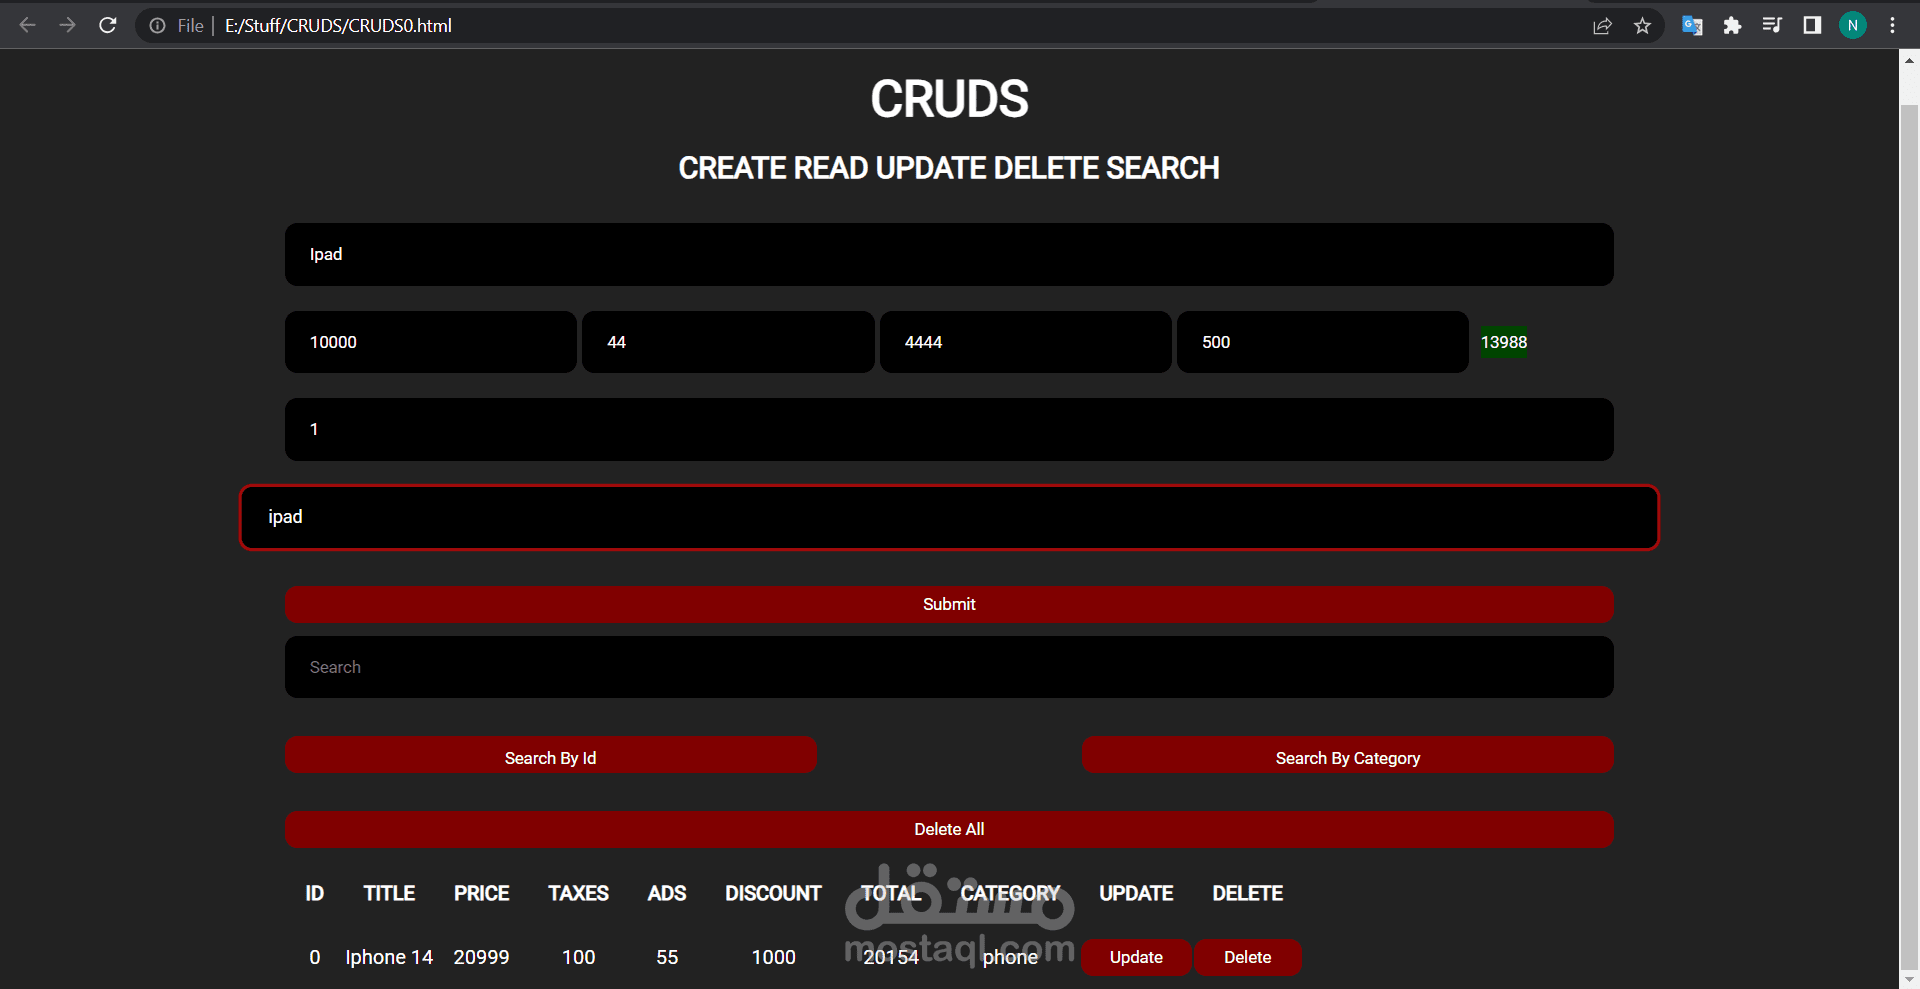Open the Google Translate extension
Image resolution: width=1920 pixels, height=989 pixels.
point(1692,25)
